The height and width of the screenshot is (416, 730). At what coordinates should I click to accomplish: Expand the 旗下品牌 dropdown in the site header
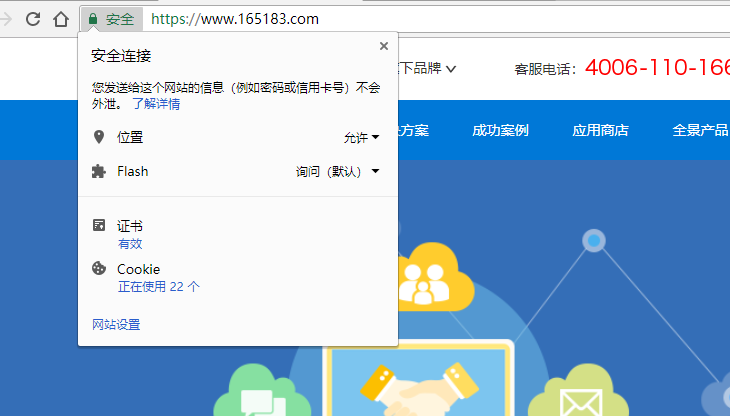[428, 69]
